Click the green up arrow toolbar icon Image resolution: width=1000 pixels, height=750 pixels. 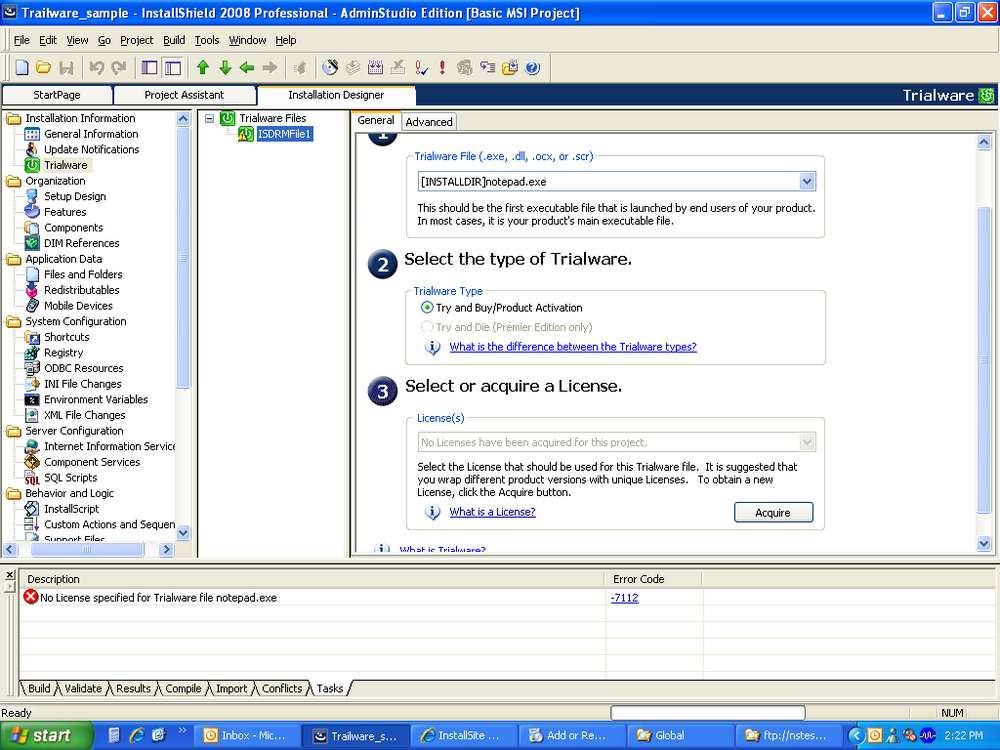tap(203, 68)
